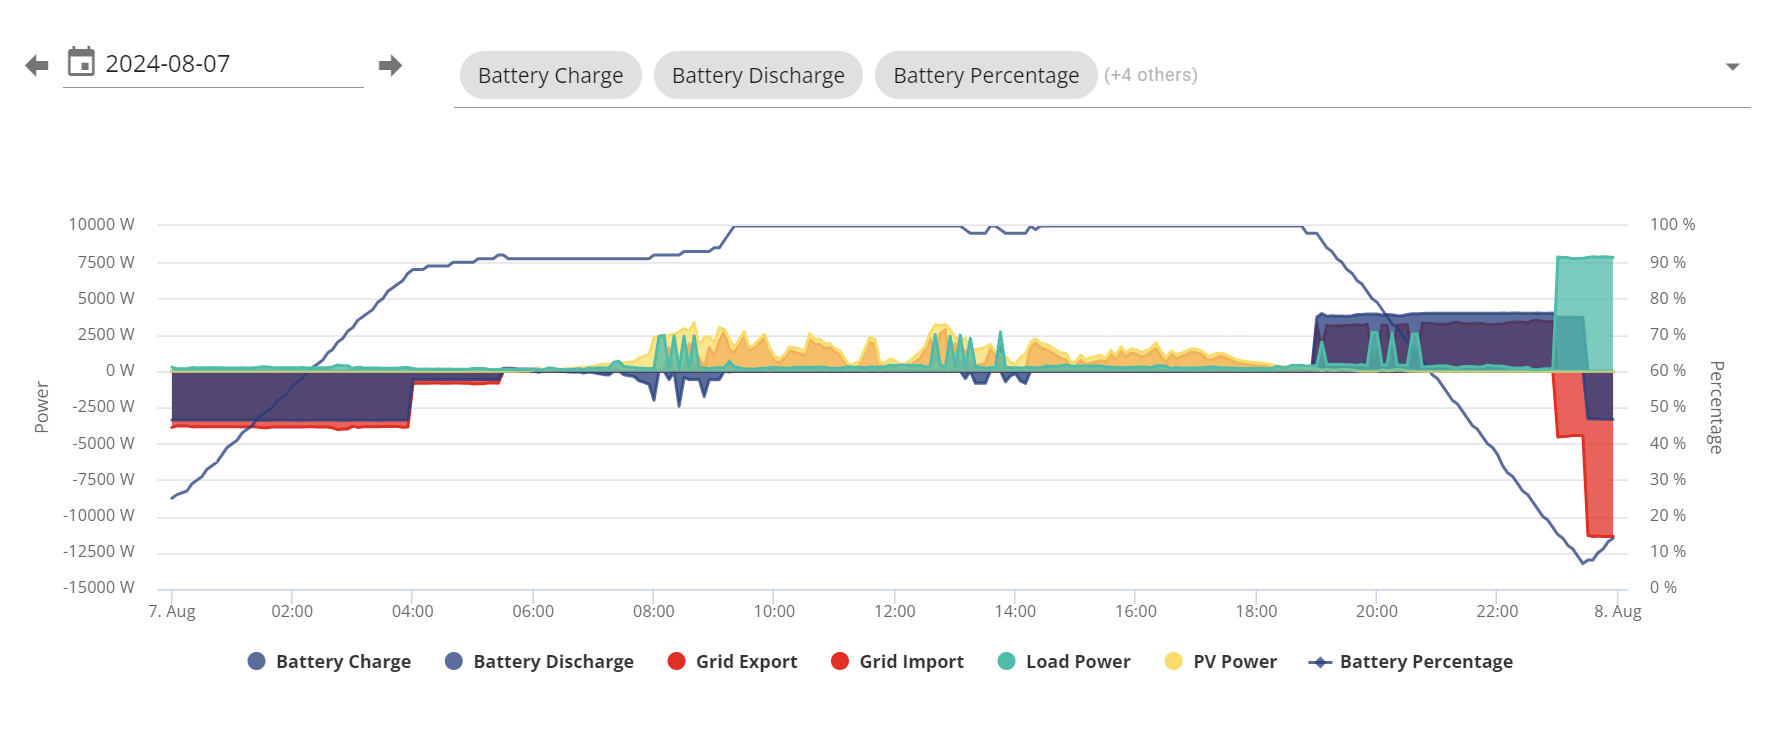Click the 7. Aug axis label
This screenshot has height=739, width=1774.
pyautogui.click(x=172, y=611)
